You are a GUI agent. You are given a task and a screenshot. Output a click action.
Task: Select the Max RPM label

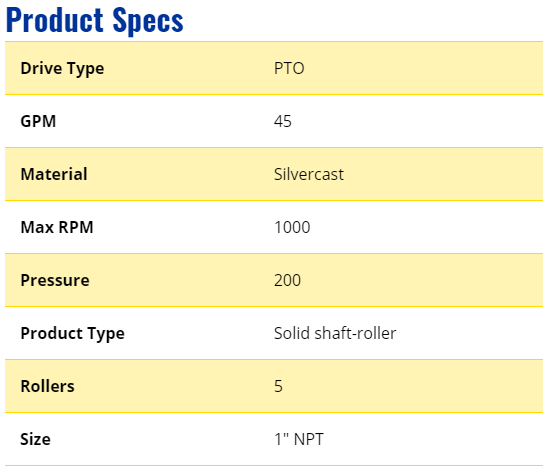coord(57,227)
